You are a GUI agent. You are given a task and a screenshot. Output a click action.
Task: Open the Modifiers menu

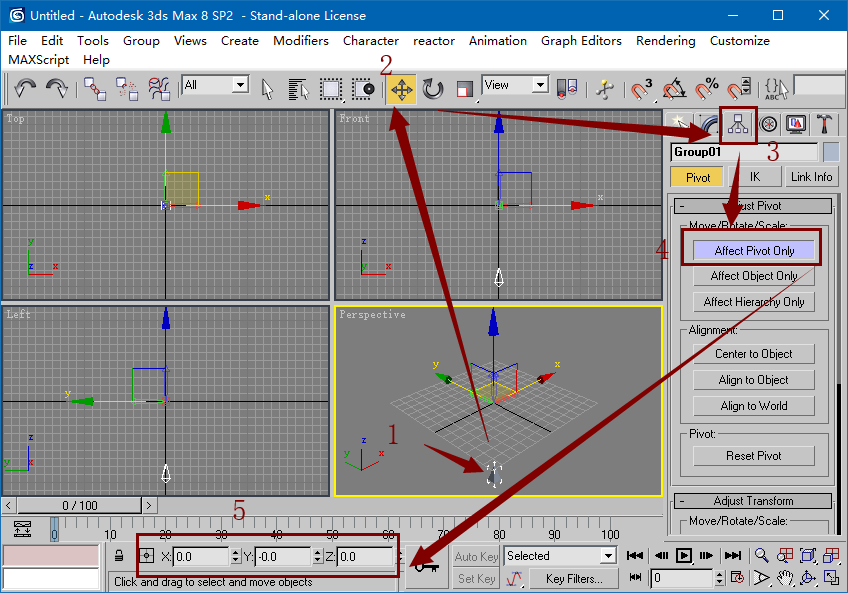coord(301,41)
